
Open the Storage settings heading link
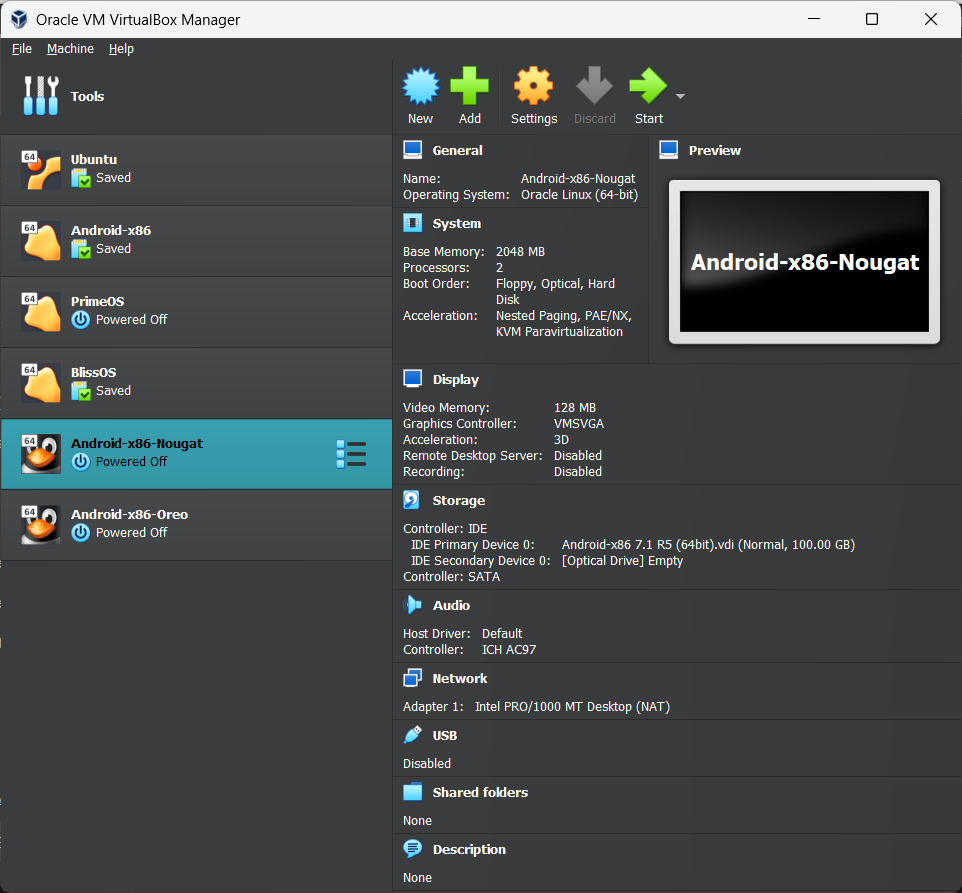459,500
